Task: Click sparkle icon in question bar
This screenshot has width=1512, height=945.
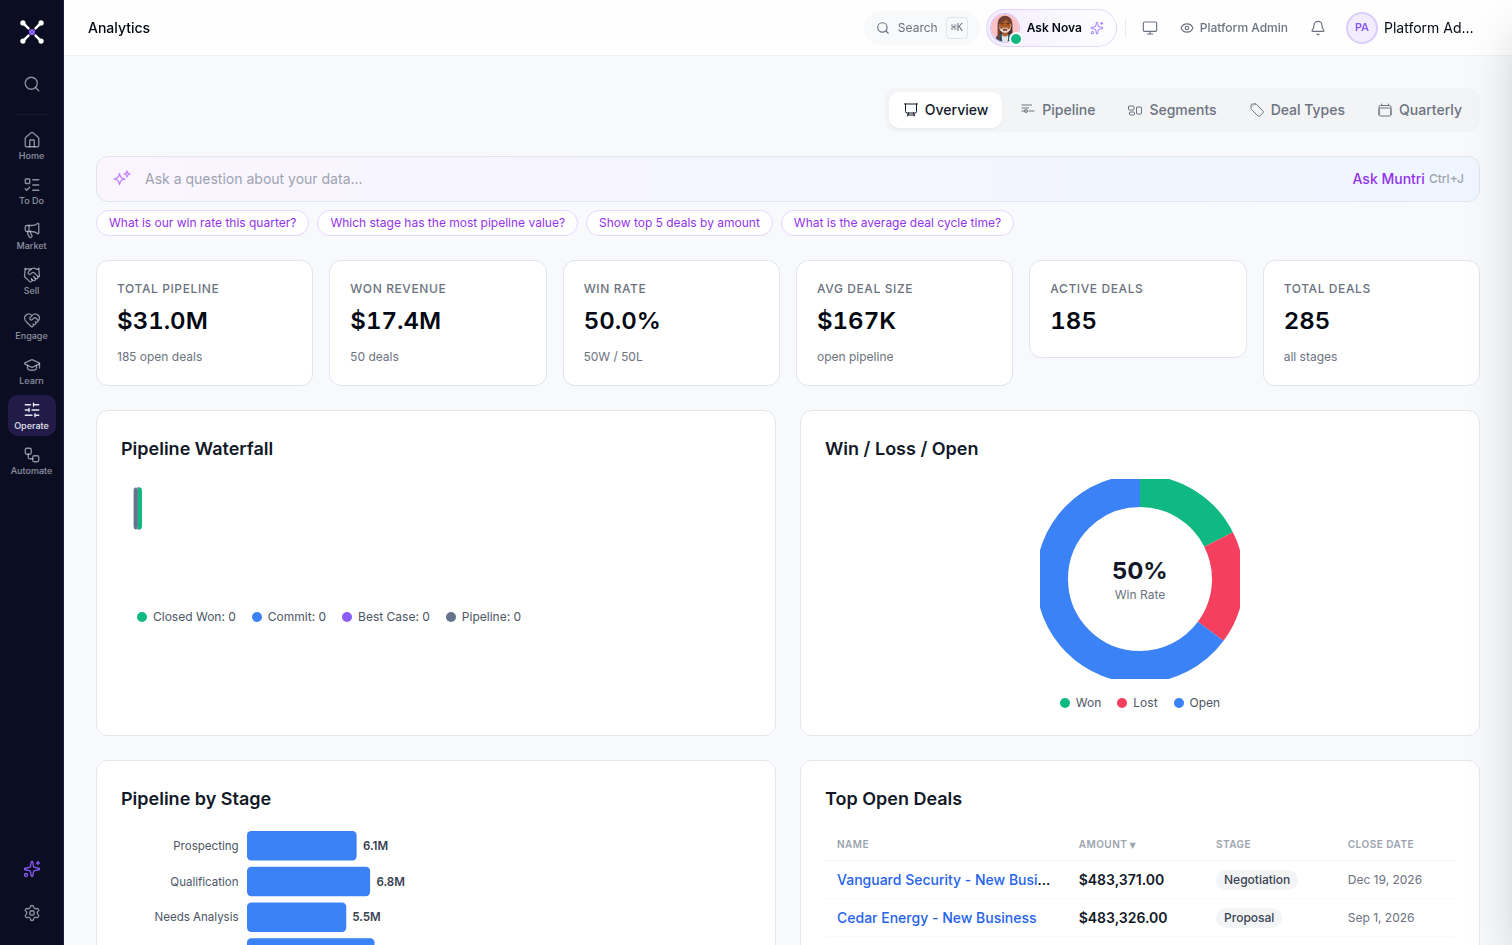Action: [122, 178]
